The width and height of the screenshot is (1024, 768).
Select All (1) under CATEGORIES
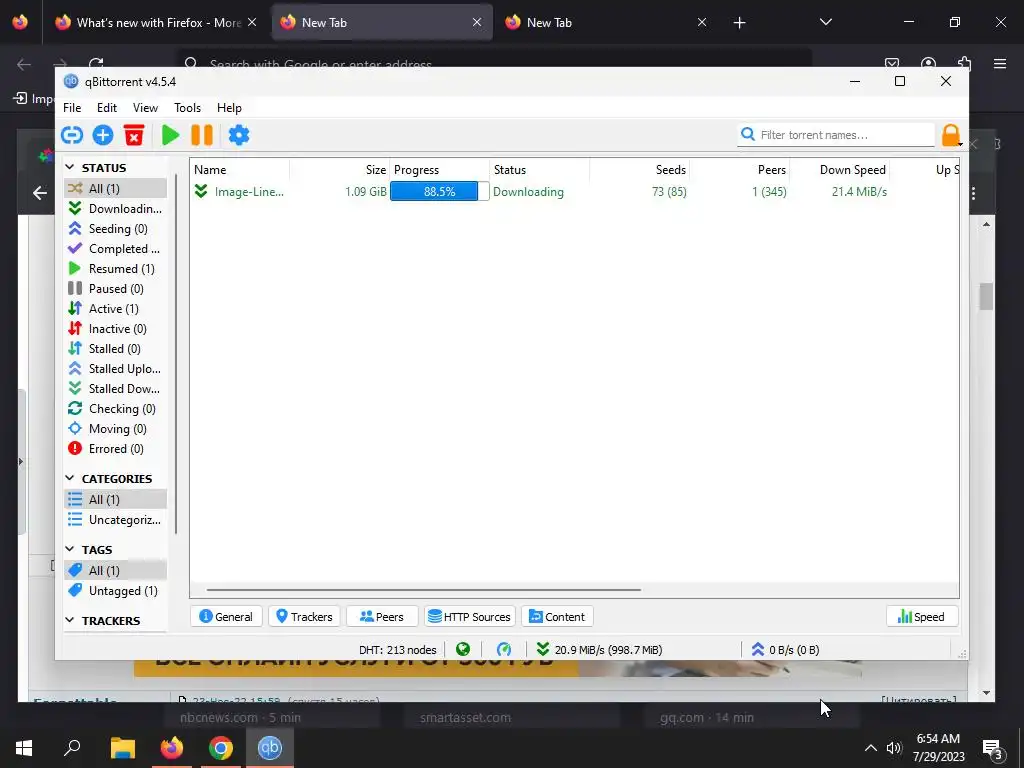116,500
